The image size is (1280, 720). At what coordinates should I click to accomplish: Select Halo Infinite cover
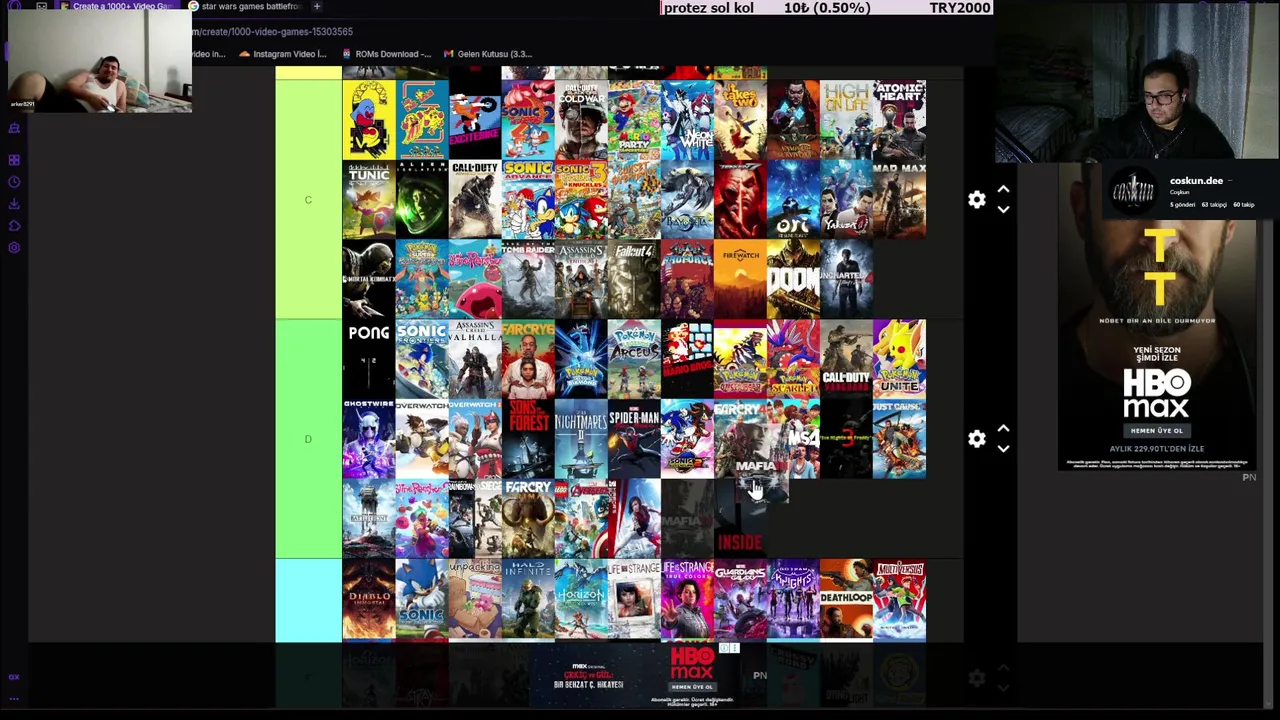528,600
